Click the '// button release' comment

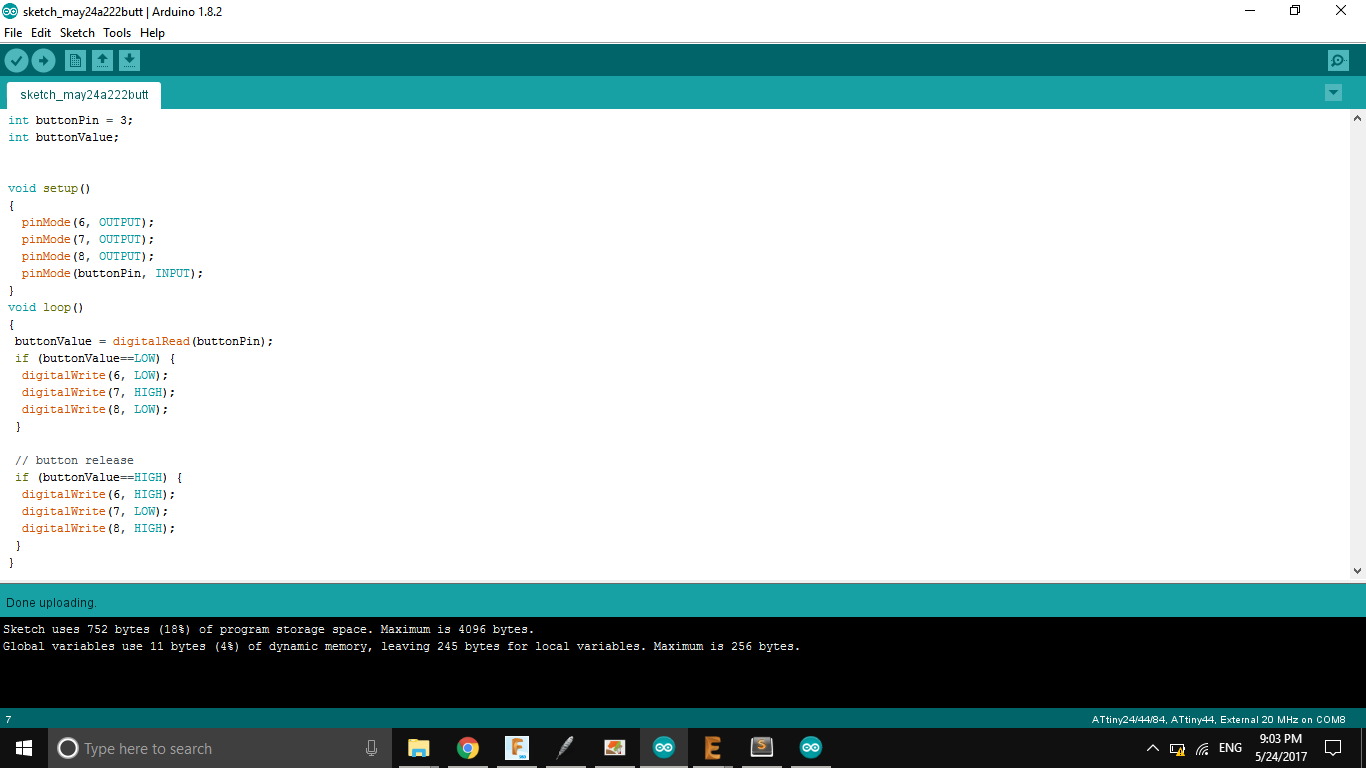tap(74, 460)
